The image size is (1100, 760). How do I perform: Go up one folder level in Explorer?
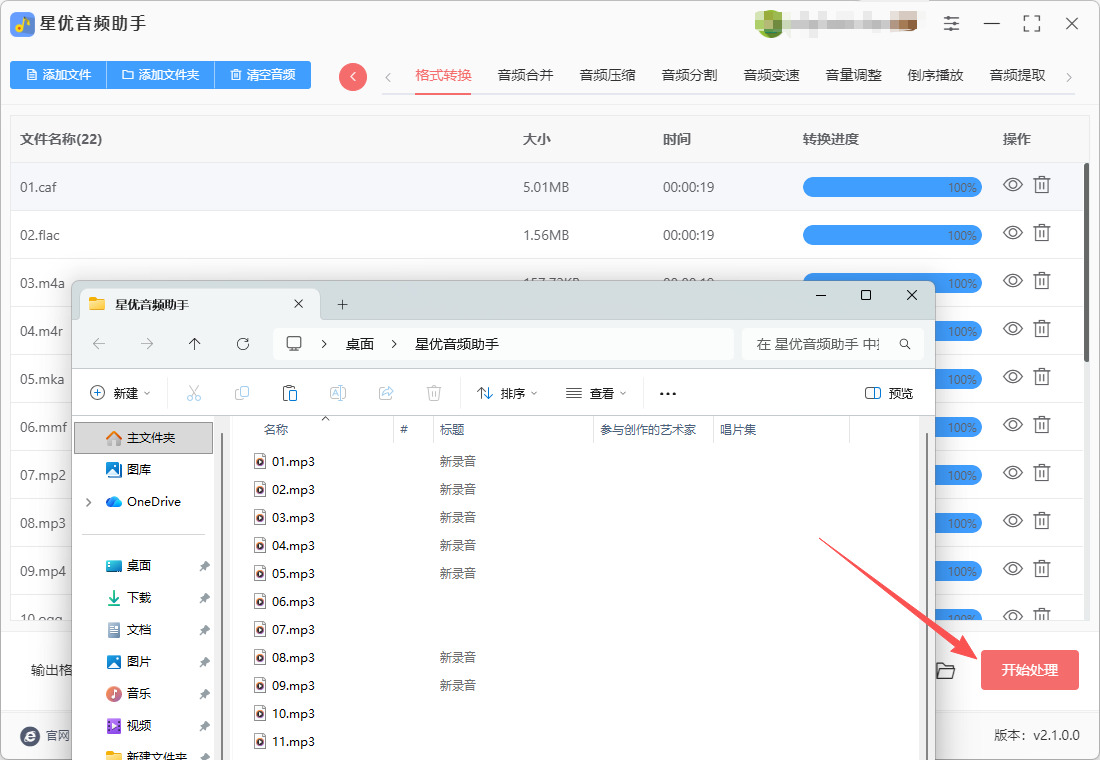pyautogui.click(x=194, y=344)
